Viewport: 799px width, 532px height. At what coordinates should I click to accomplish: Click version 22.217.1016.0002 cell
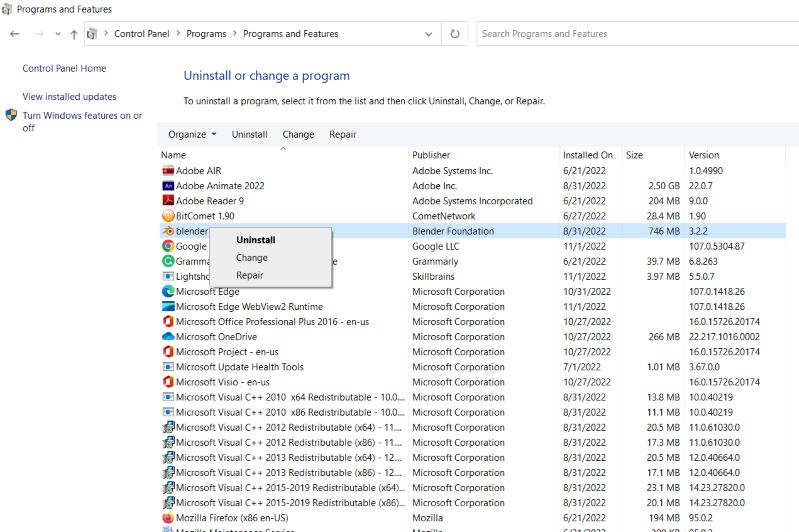tap(724, 336)
